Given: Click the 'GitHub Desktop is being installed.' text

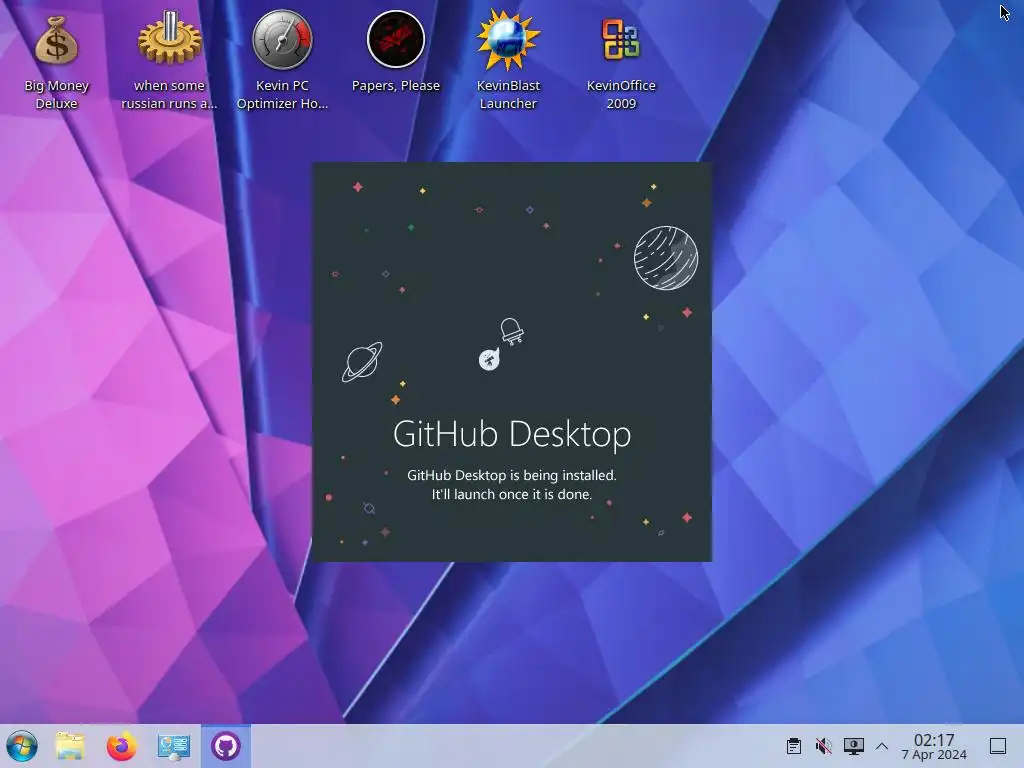Looking at the screenshot, I should [512, 475].
